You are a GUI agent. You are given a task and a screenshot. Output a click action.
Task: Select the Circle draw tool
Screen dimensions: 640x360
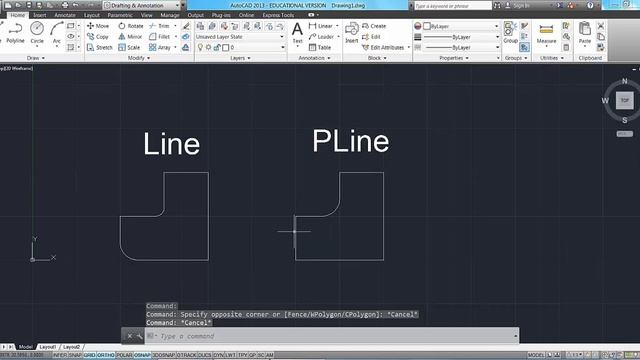[x=37, y=33]
